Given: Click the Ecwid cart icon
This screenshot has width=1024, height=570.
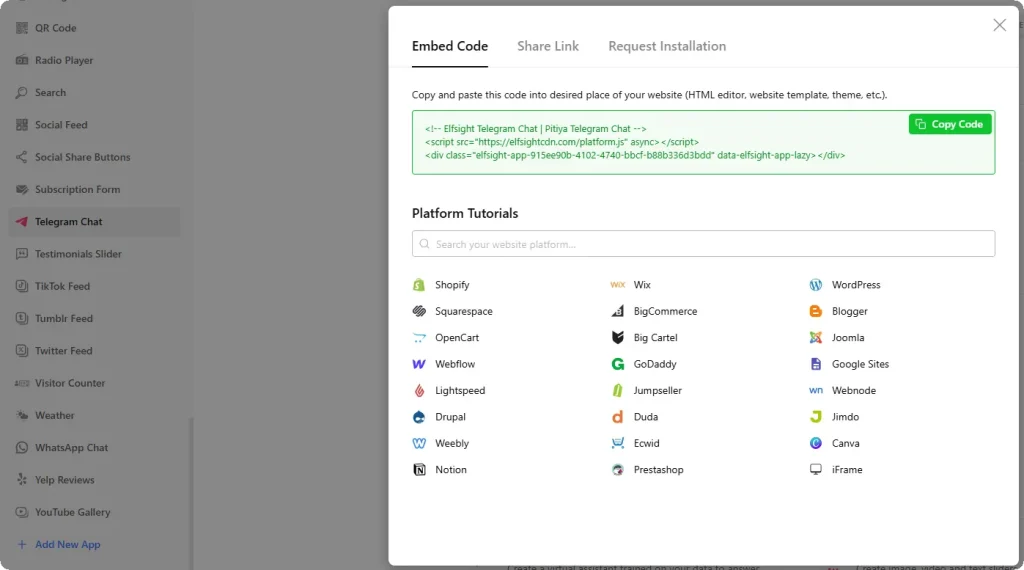Looking at the screenshot, I should coord(617,443).
